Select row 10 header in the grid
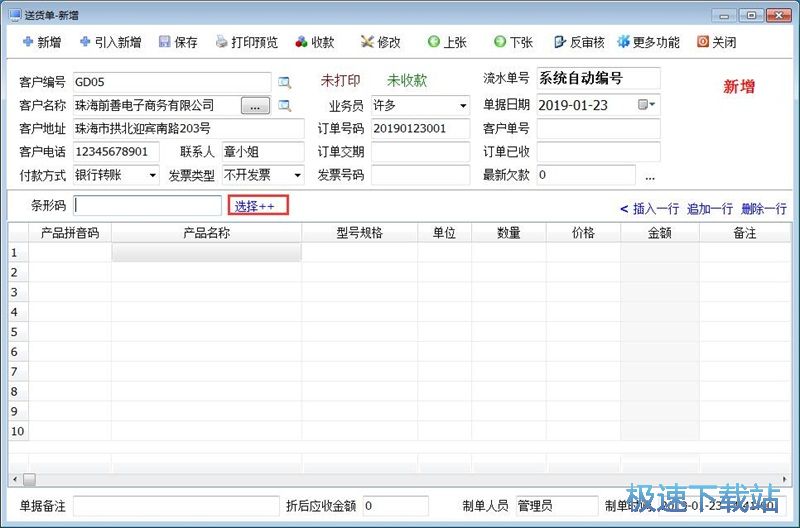Viewport: 800px width, 528px height. click(18, 431)
